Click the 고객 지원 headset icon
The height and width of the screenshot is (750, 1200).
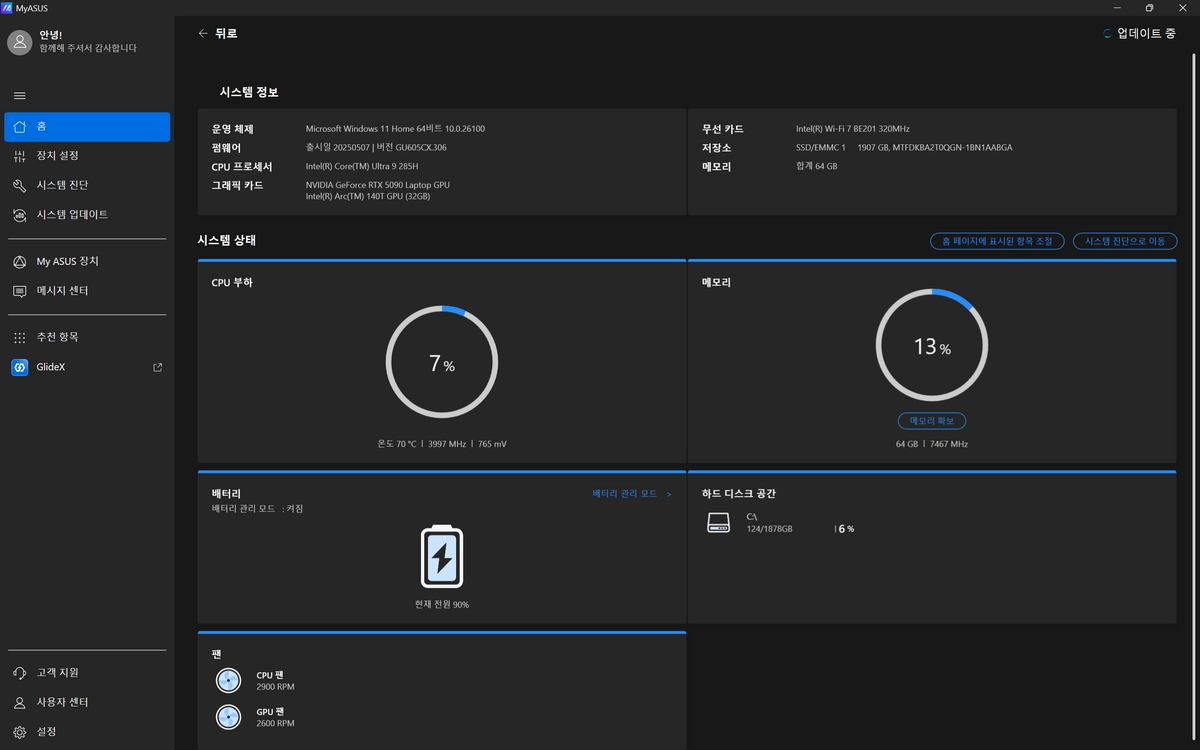pos(19,673)
